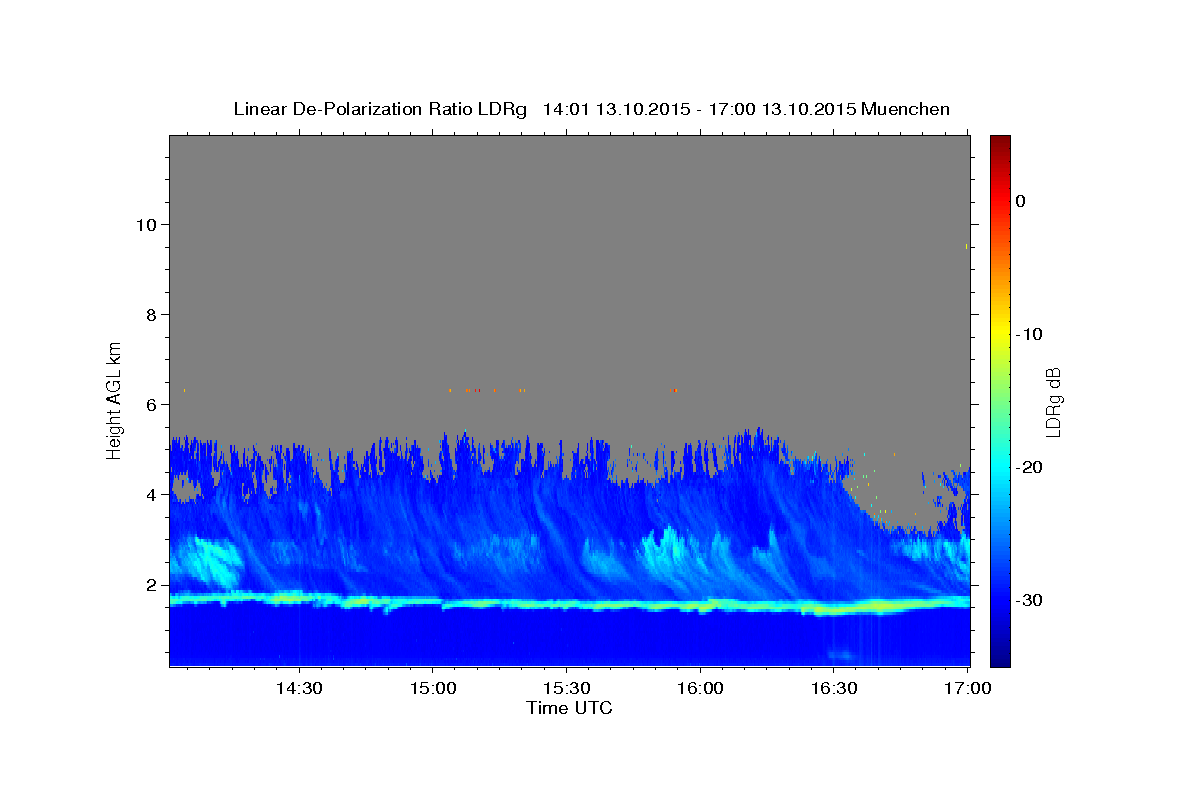The width and height of the screenshot is (1200, 800).
Task: Click the 'Height AGL km' axis label
Action: pos(115,399)
